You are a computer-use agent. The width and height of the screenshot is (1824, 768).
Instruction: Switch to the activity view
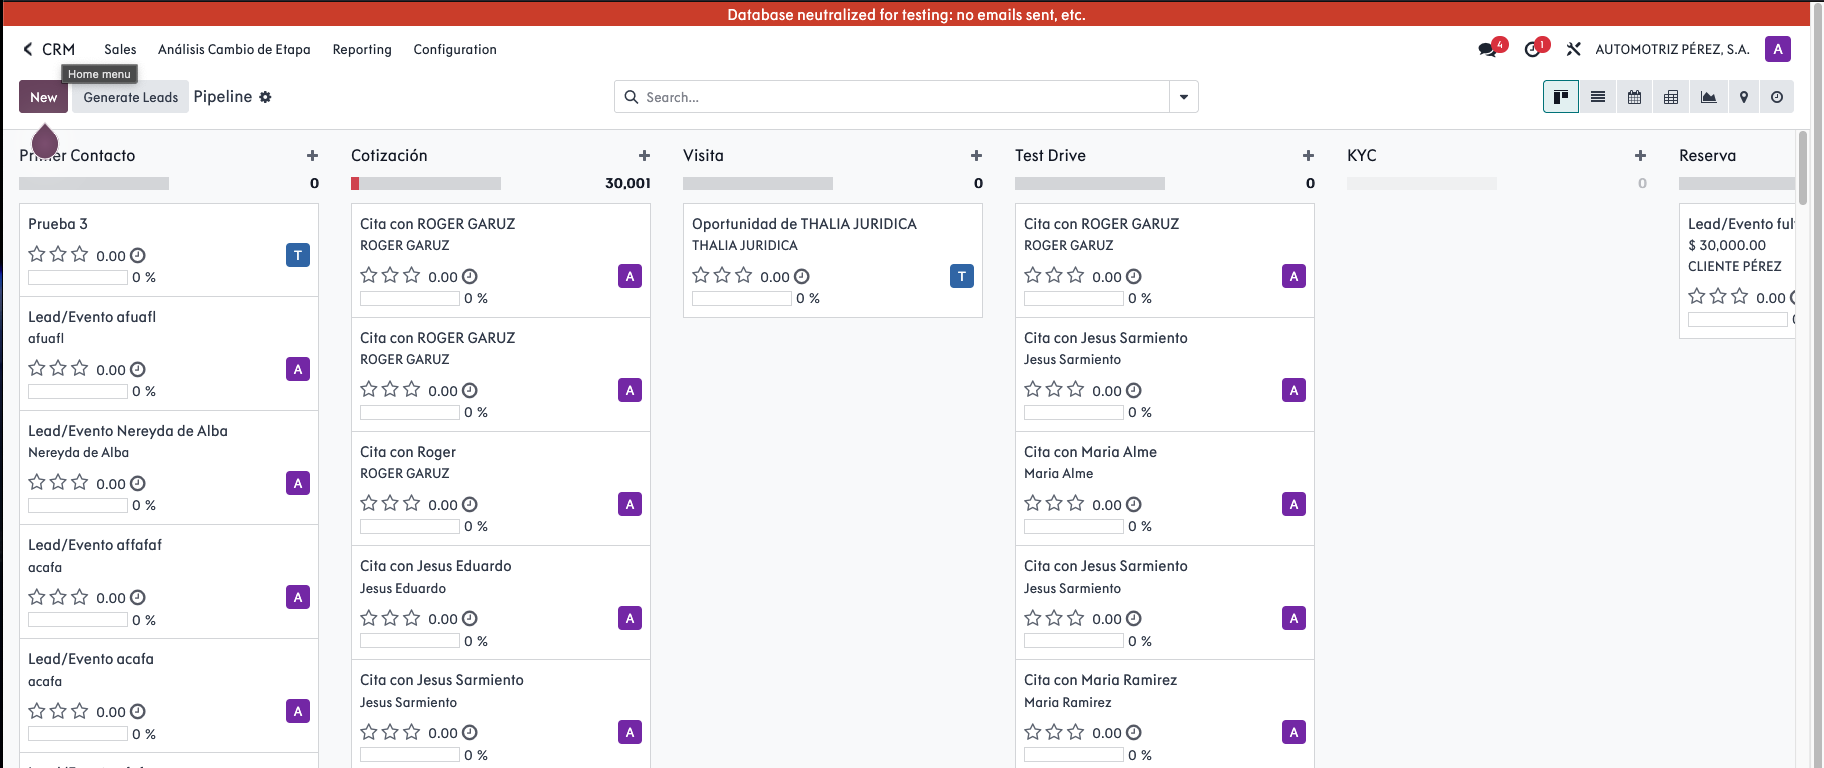[1777, 97]
